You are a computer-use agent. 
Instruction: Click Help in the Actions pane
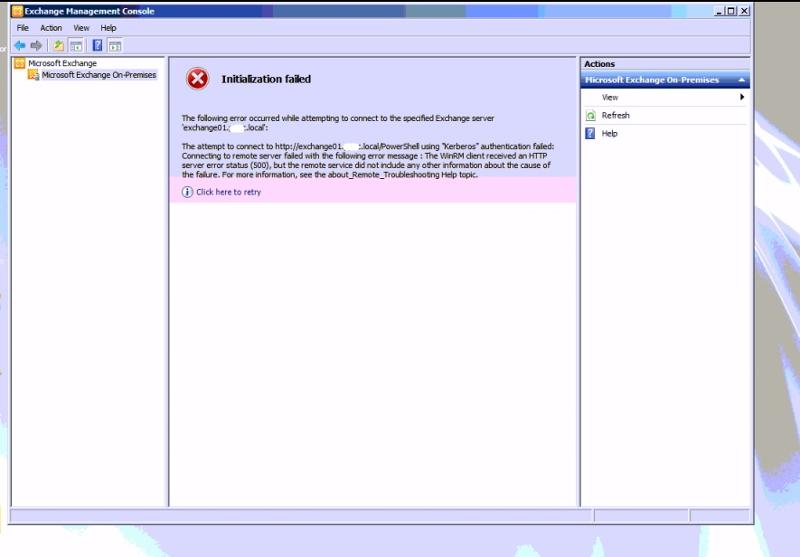(x=609, y=134)
